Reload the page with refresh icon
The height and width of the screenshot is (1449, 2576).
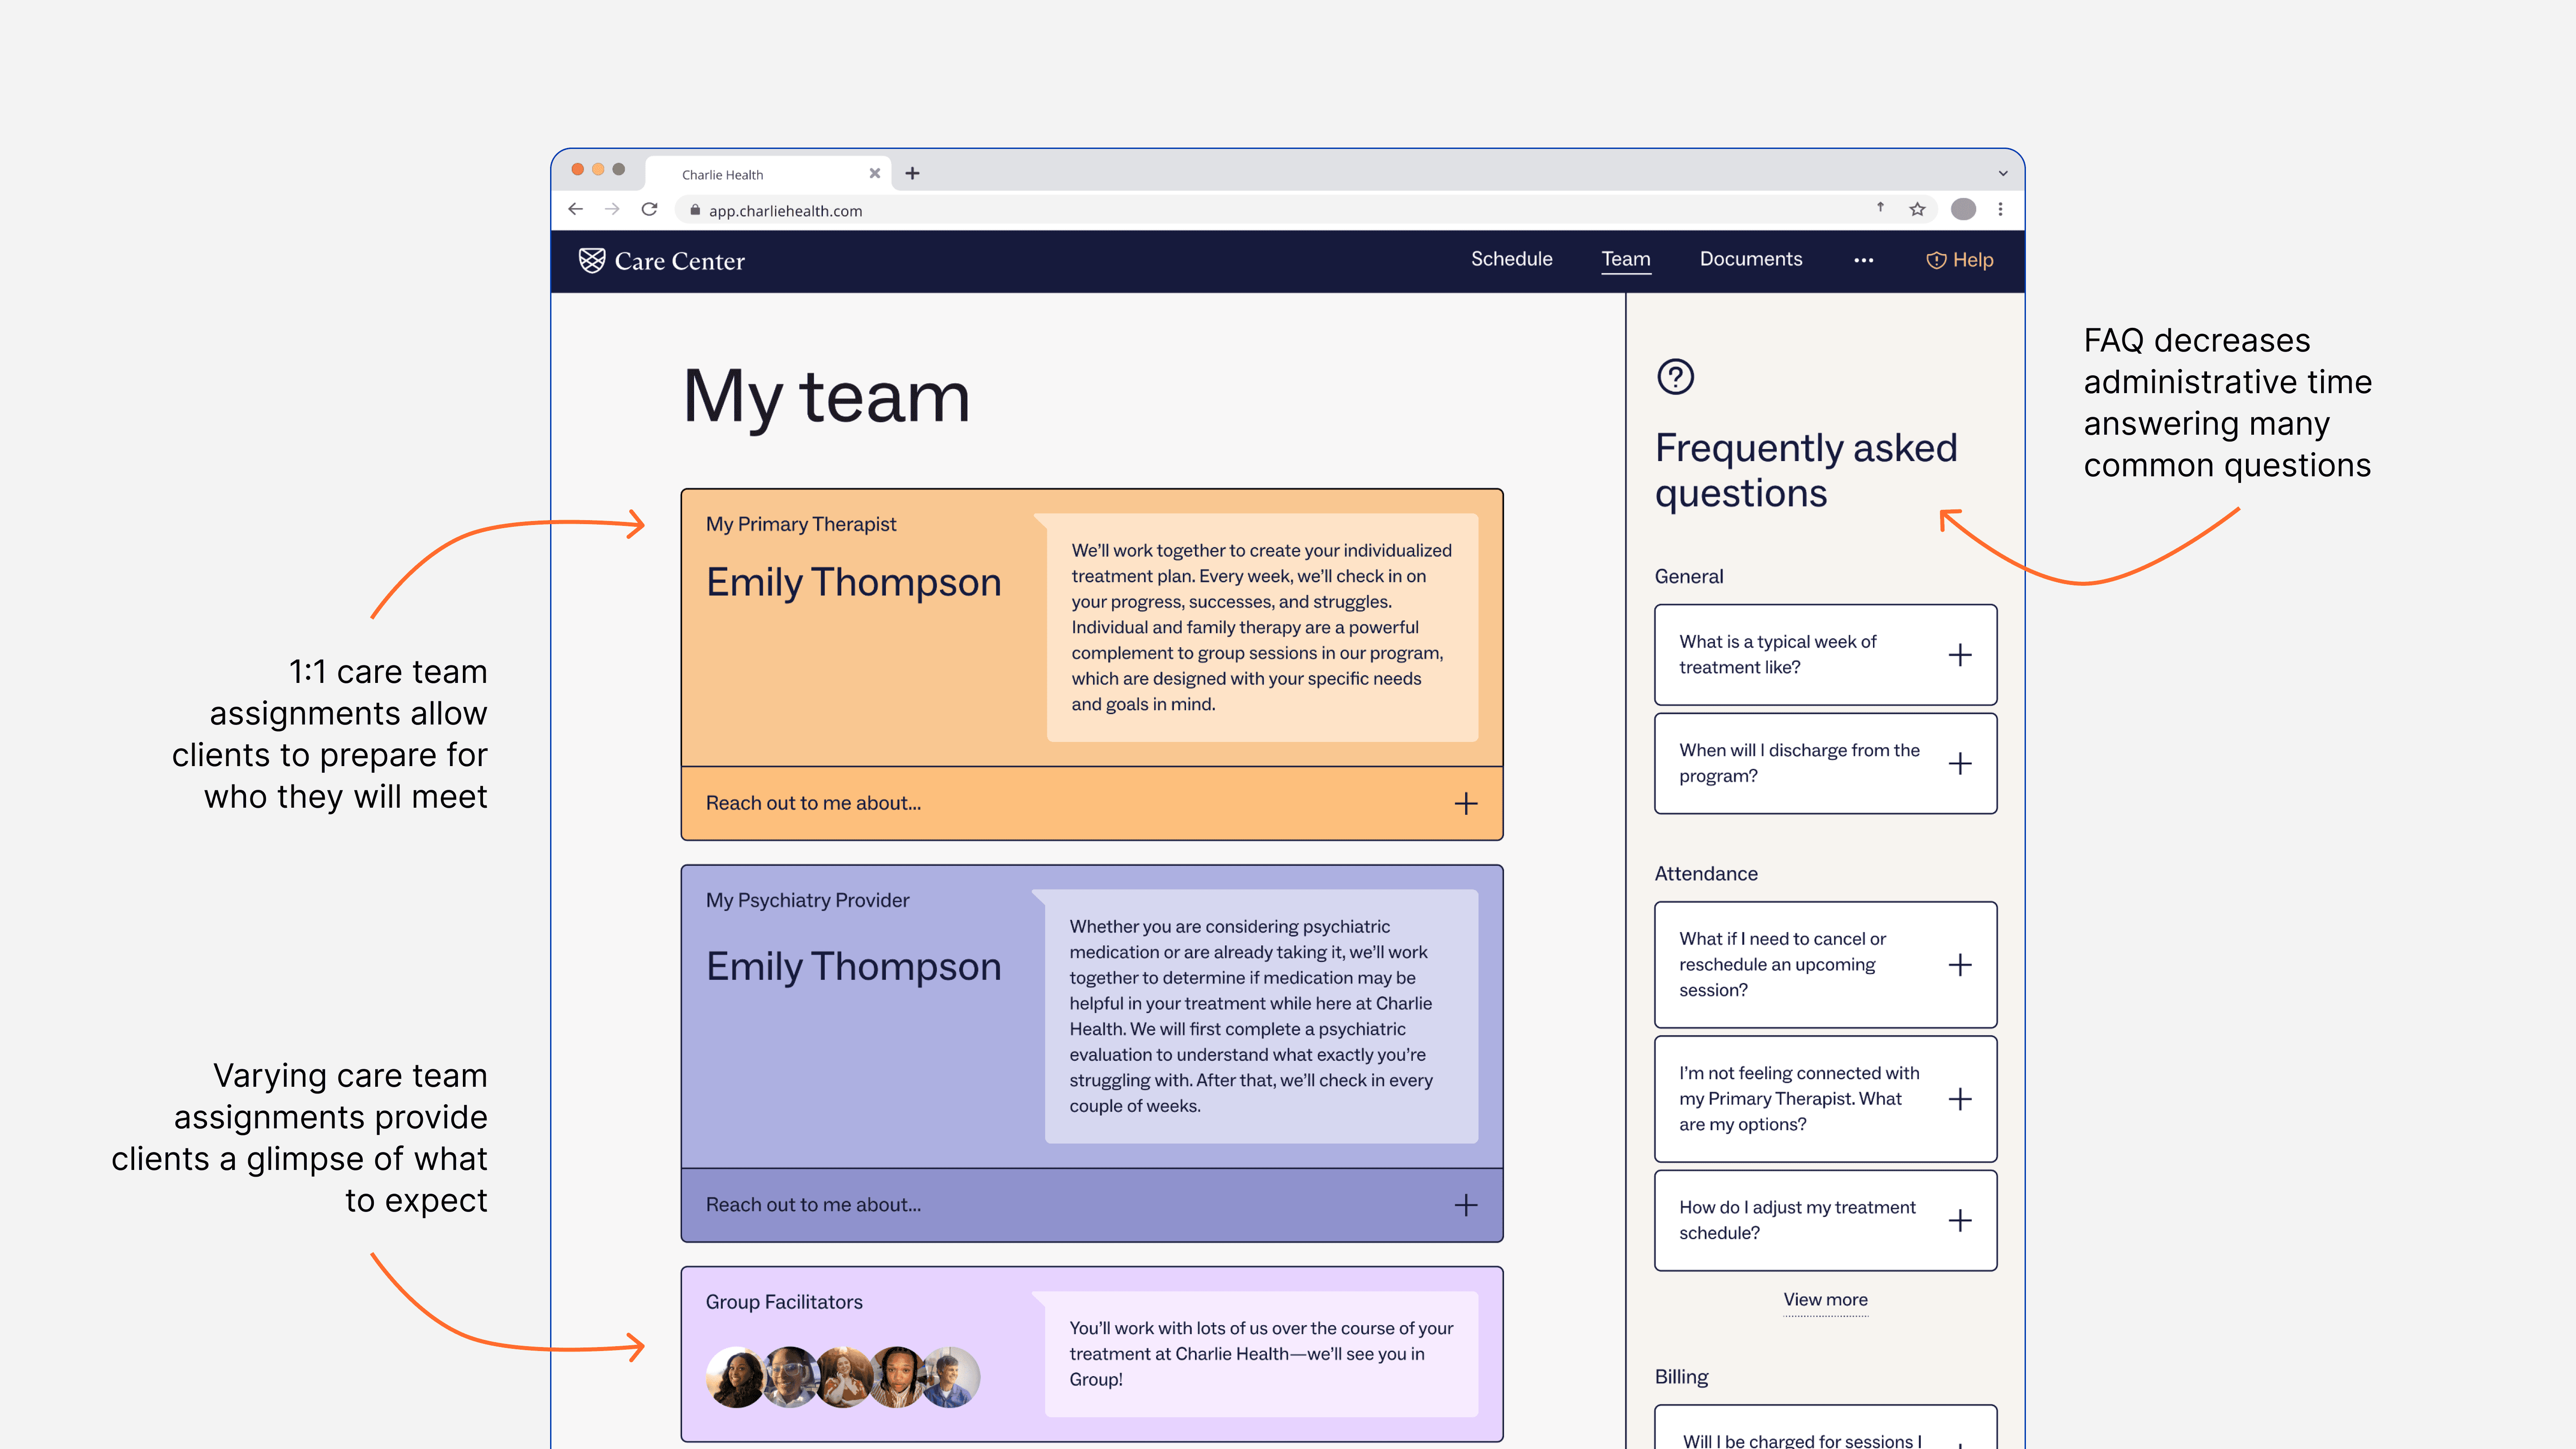click(x=649, y=209)
